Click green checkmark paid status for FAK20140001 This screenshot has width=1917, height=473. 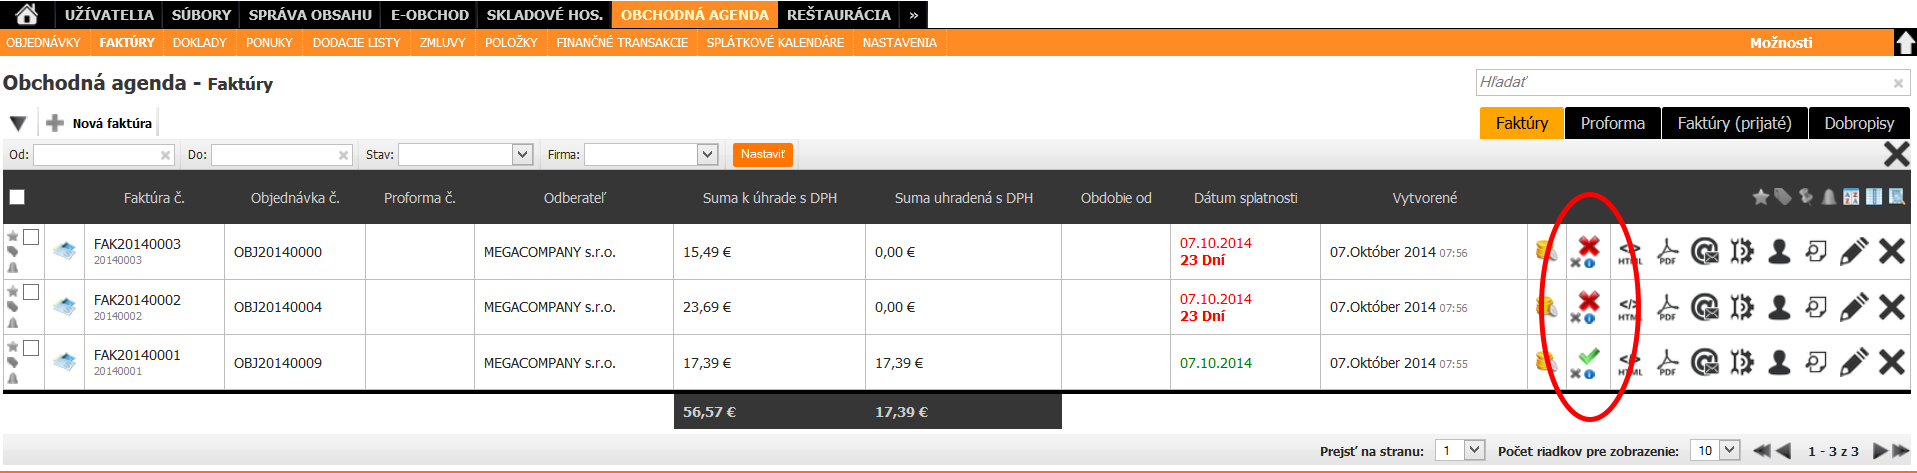pyautogui.click(x=1588, y=357)
